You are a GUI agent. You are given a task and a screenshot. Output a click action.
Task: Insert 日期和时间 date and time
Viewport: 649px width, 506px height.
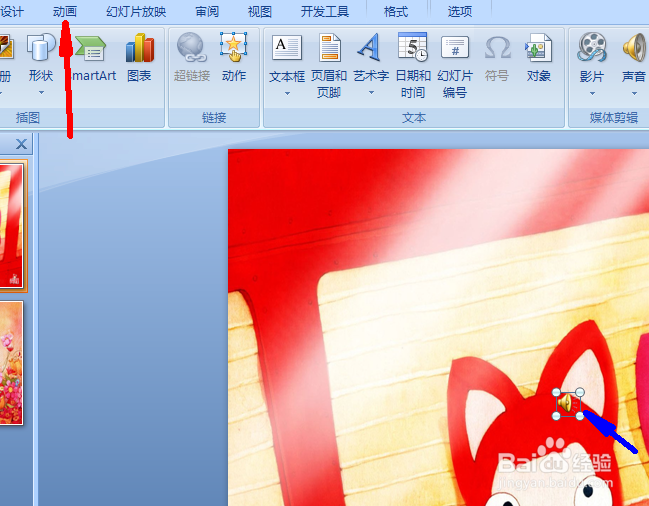click(x=413, y=66)
